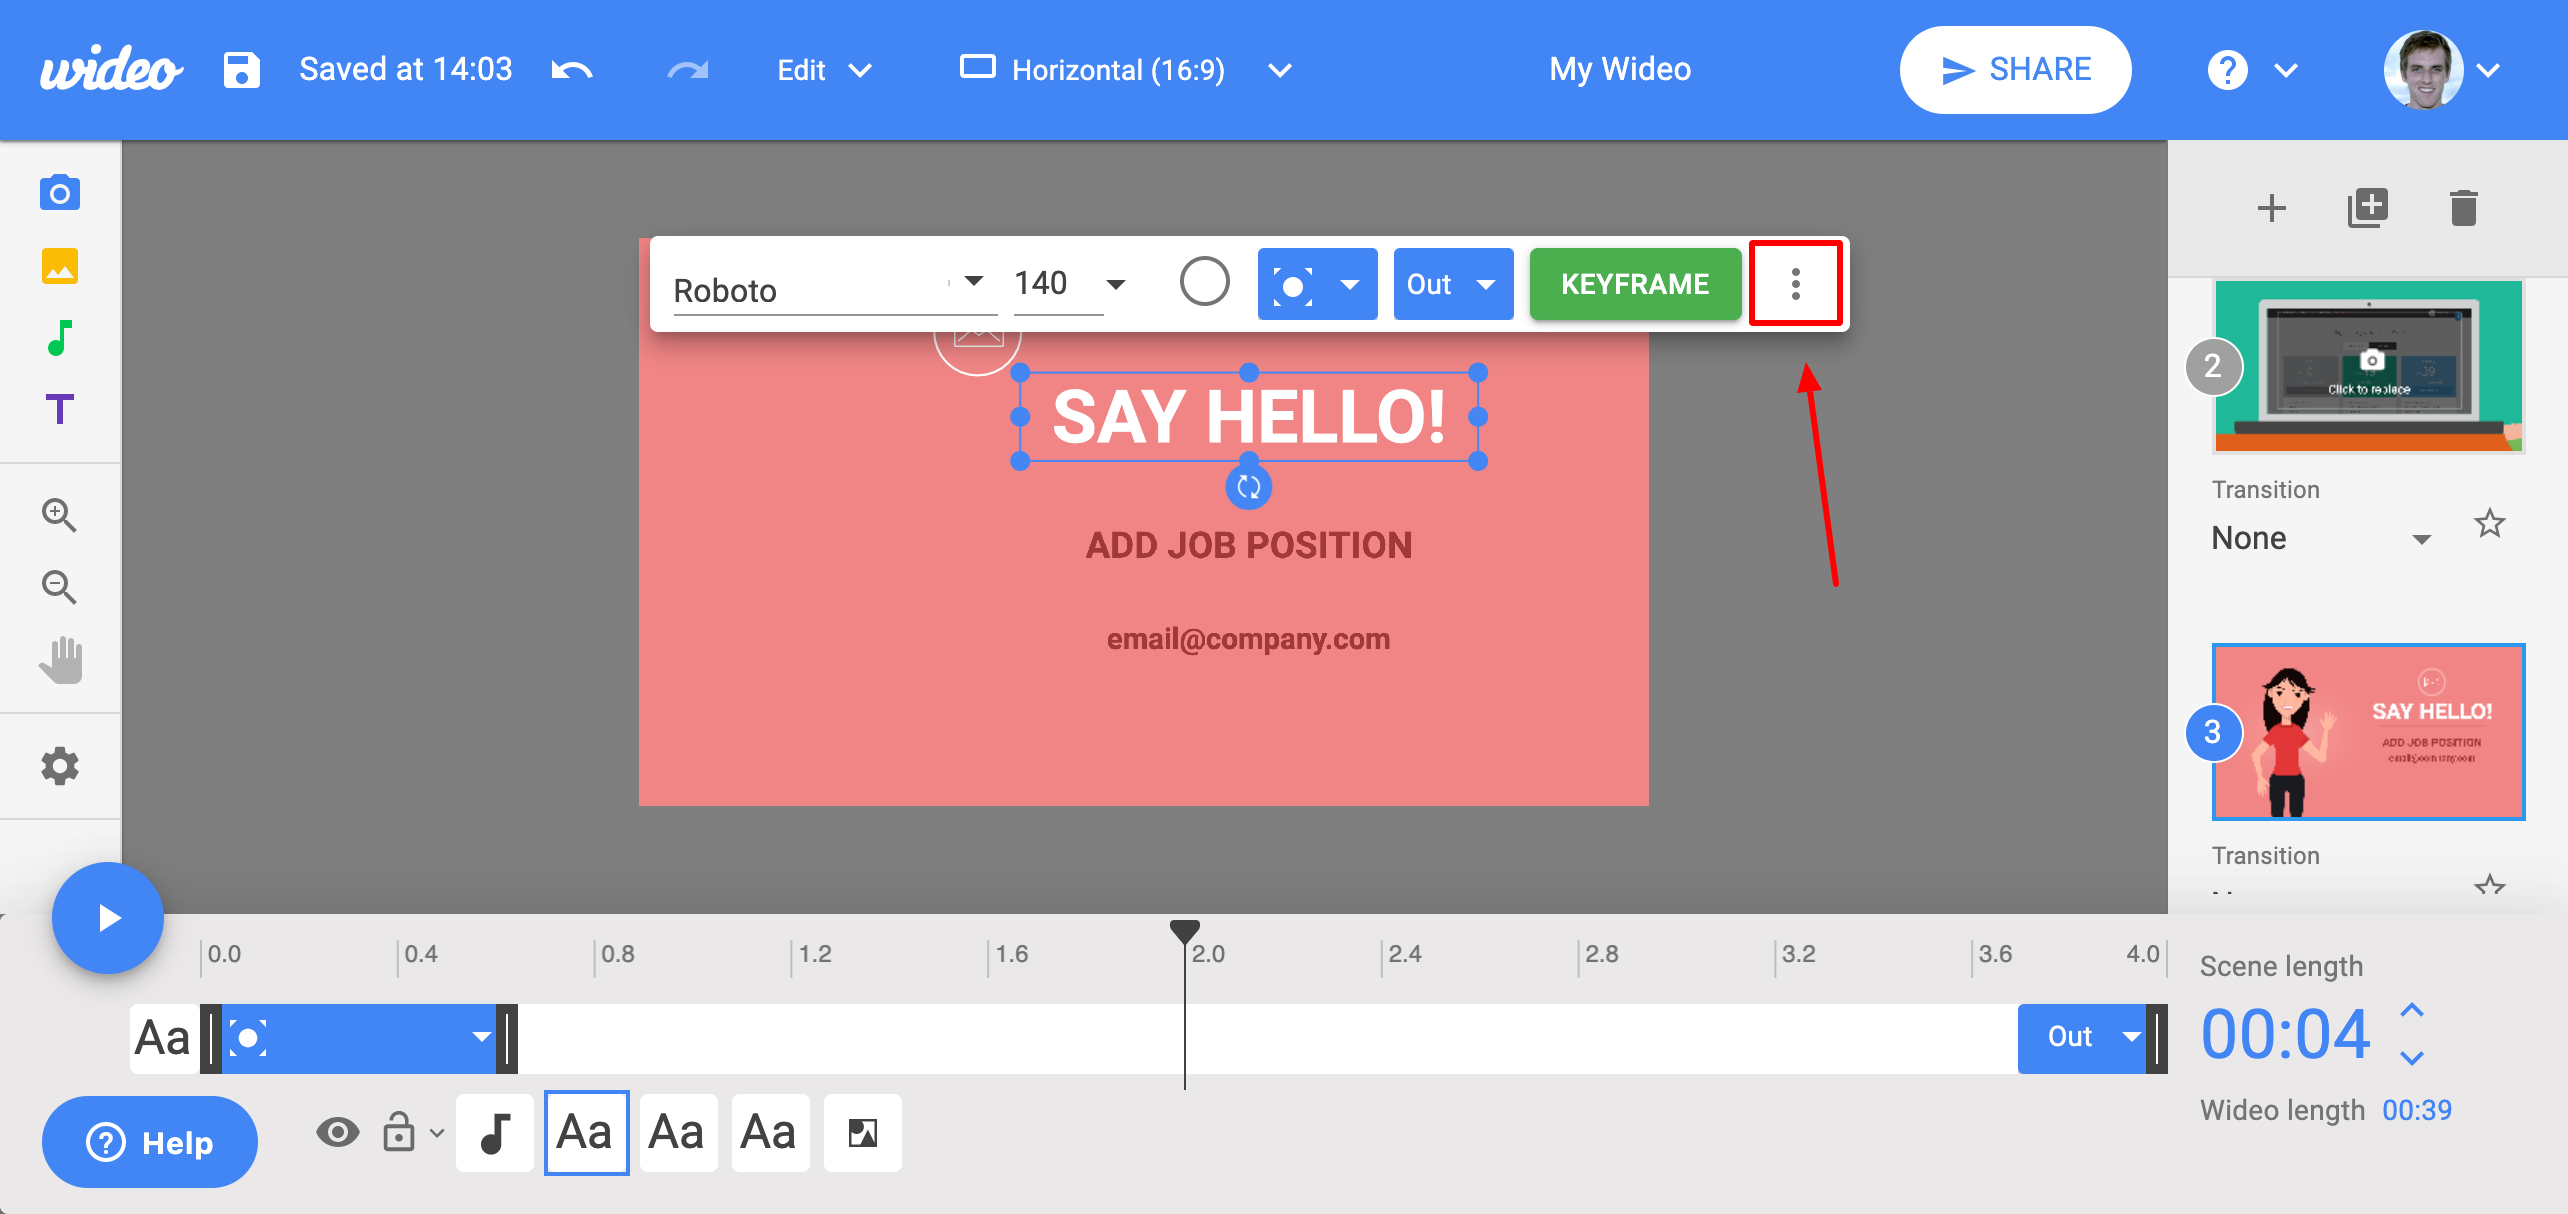Click the zoom in magnifier
Image resolution: width=2568 pixels, height=1214 pixels.
point(59,515)
